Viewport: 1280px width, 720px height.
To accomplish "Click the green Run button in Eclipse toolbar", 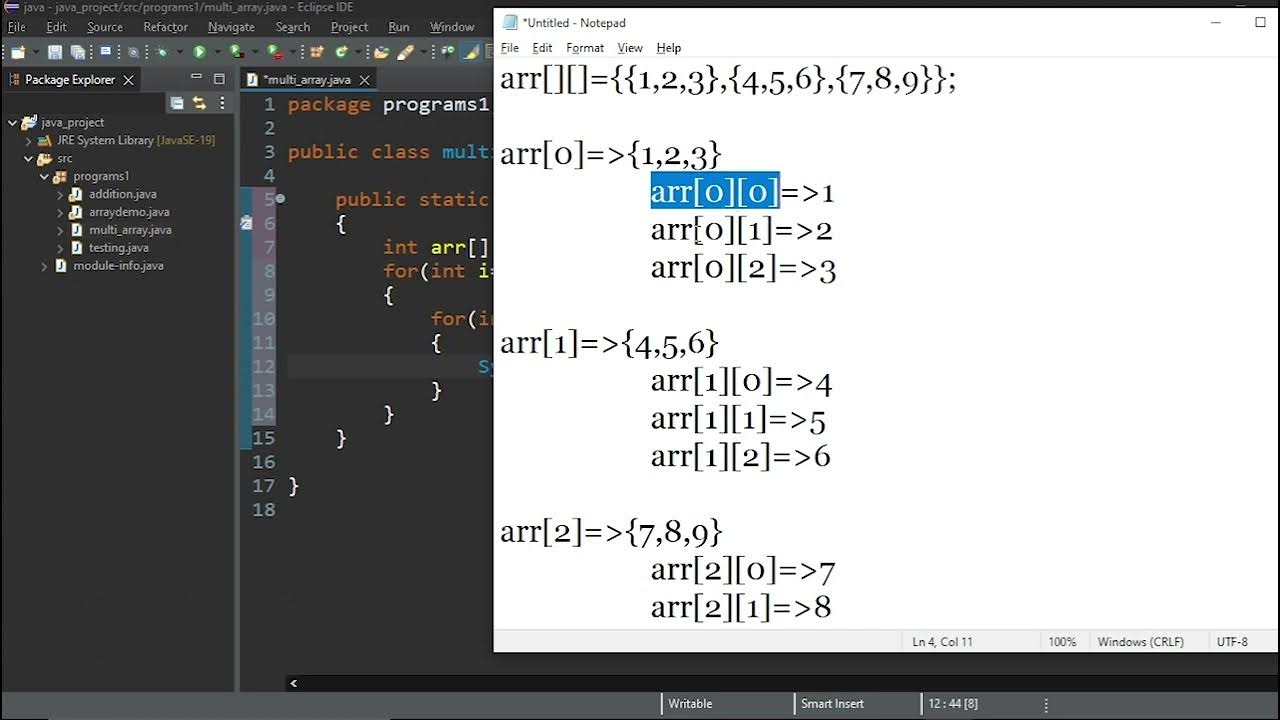I will click(x=199, y=52).
